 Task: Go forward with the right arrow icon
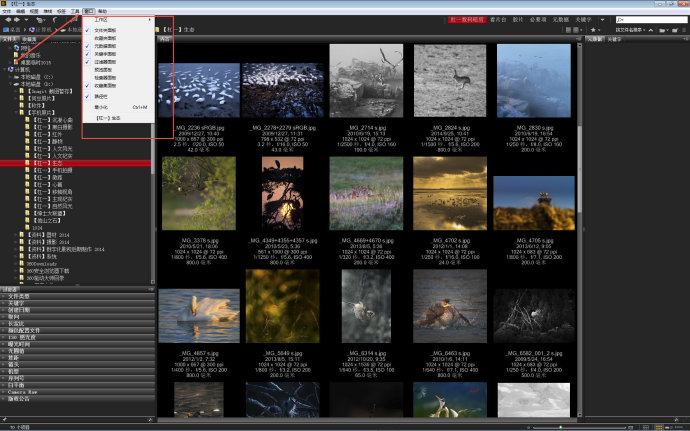coord(17,20)
